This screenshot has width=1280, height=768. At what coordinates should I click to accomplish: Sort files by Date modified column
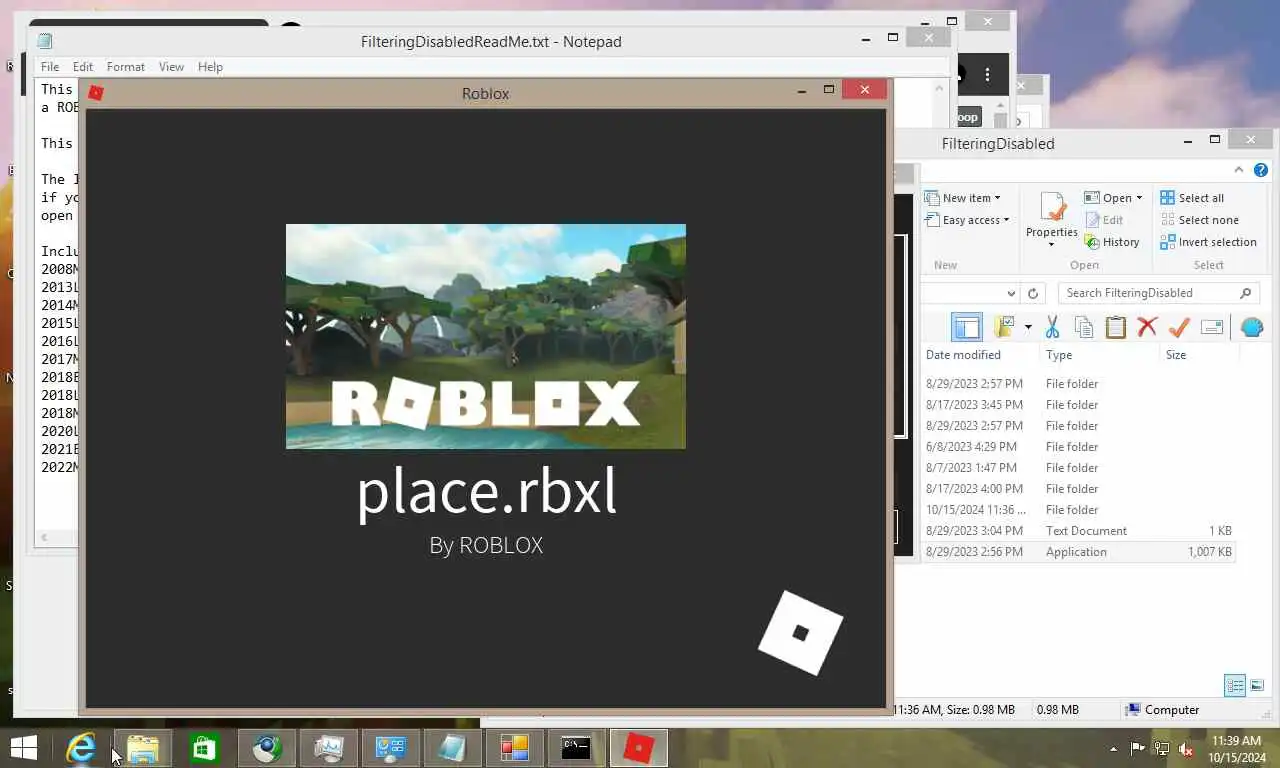point(963,355)
